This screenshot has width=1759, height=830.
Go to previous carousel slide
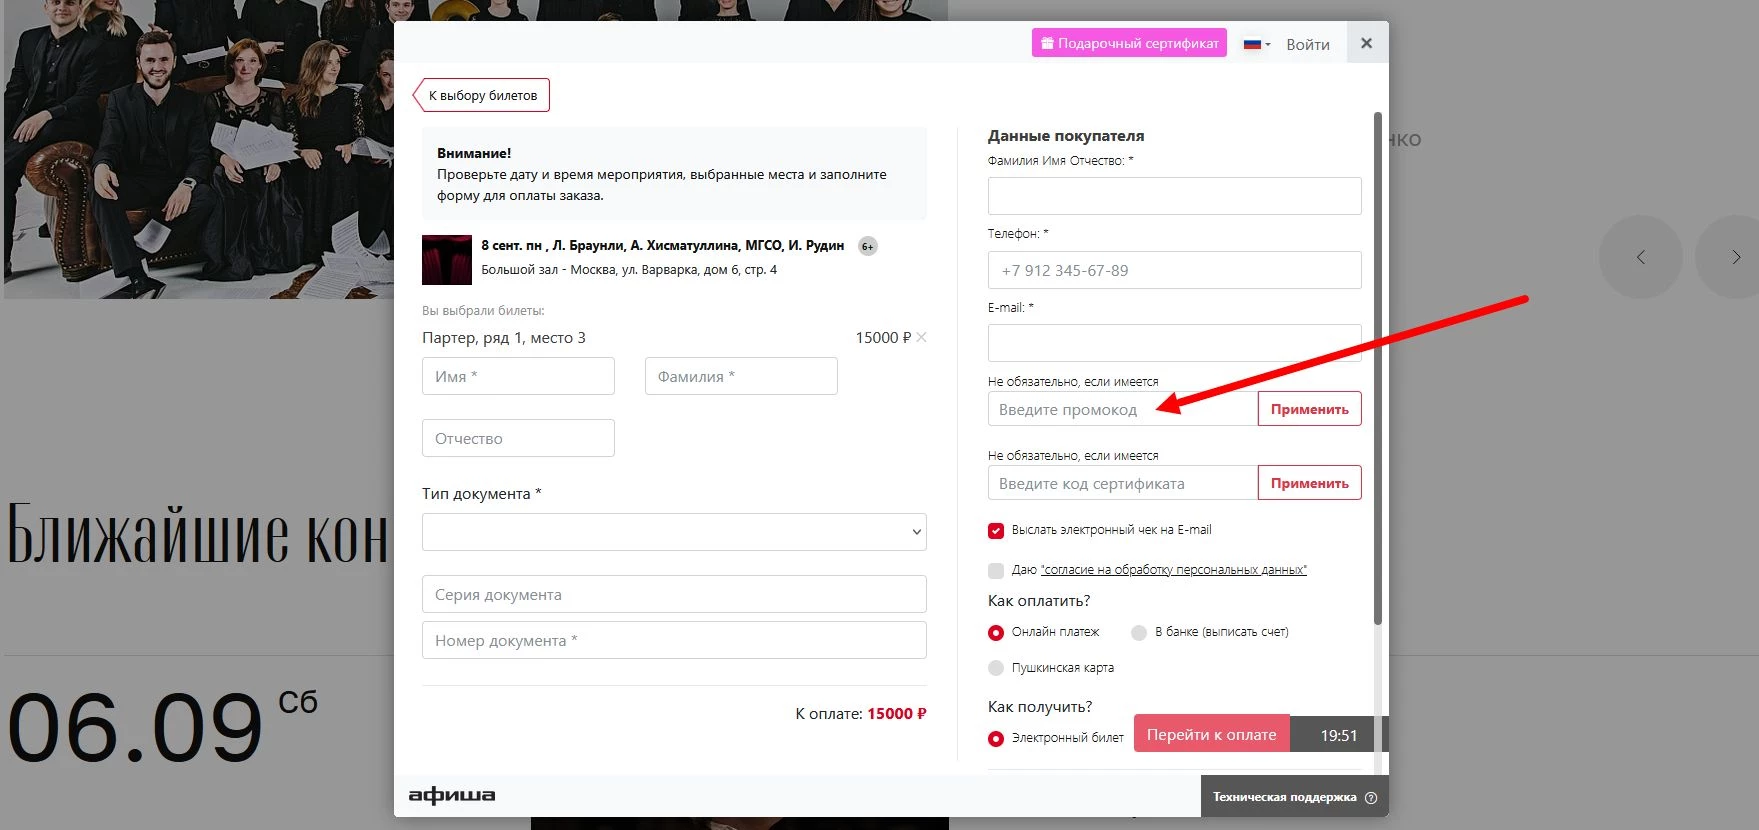click(1640, 257)
